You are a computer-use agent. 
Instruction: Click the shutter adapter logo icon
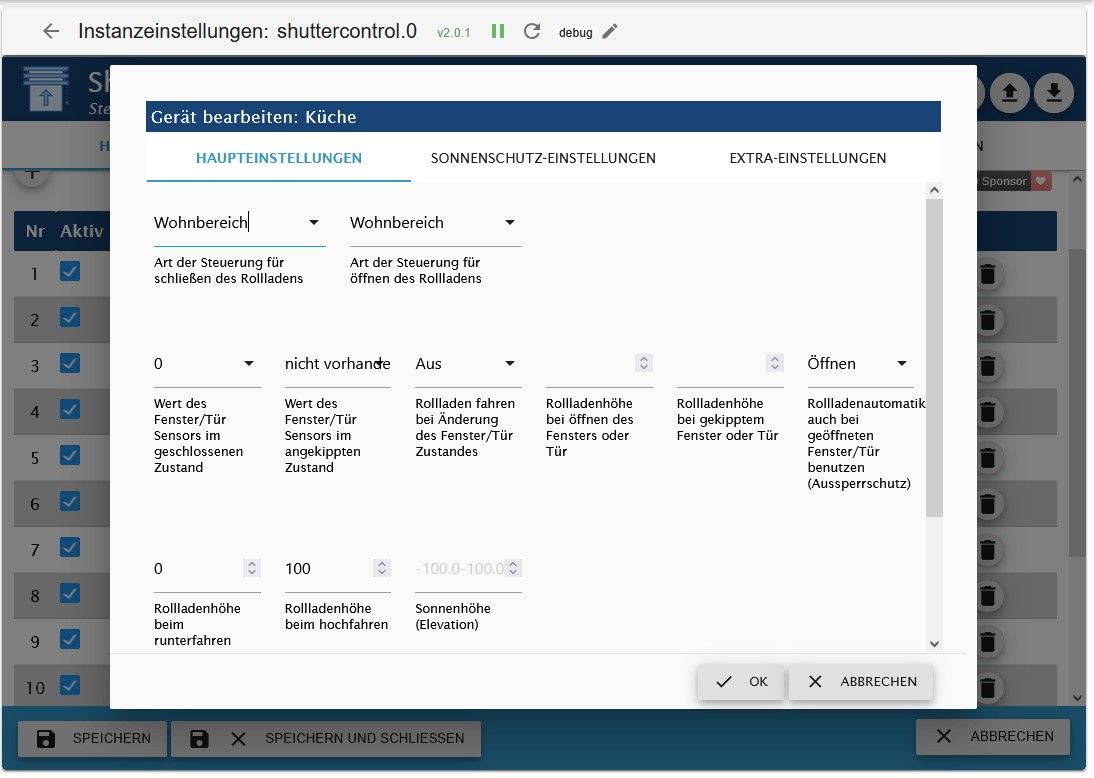pyautogui.click(x=45, y=89)
